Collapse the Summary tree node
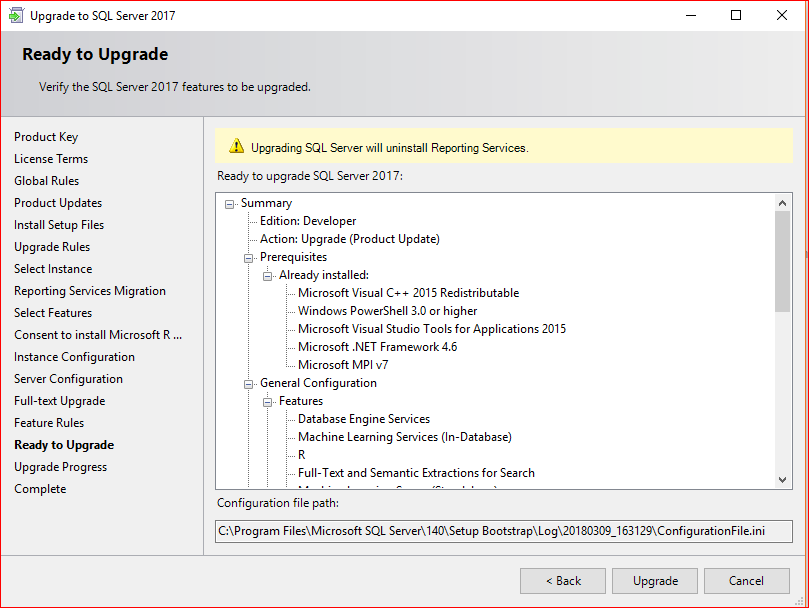Screen dimensions: 809x608 pyautogui.click(x=231, y=203)
